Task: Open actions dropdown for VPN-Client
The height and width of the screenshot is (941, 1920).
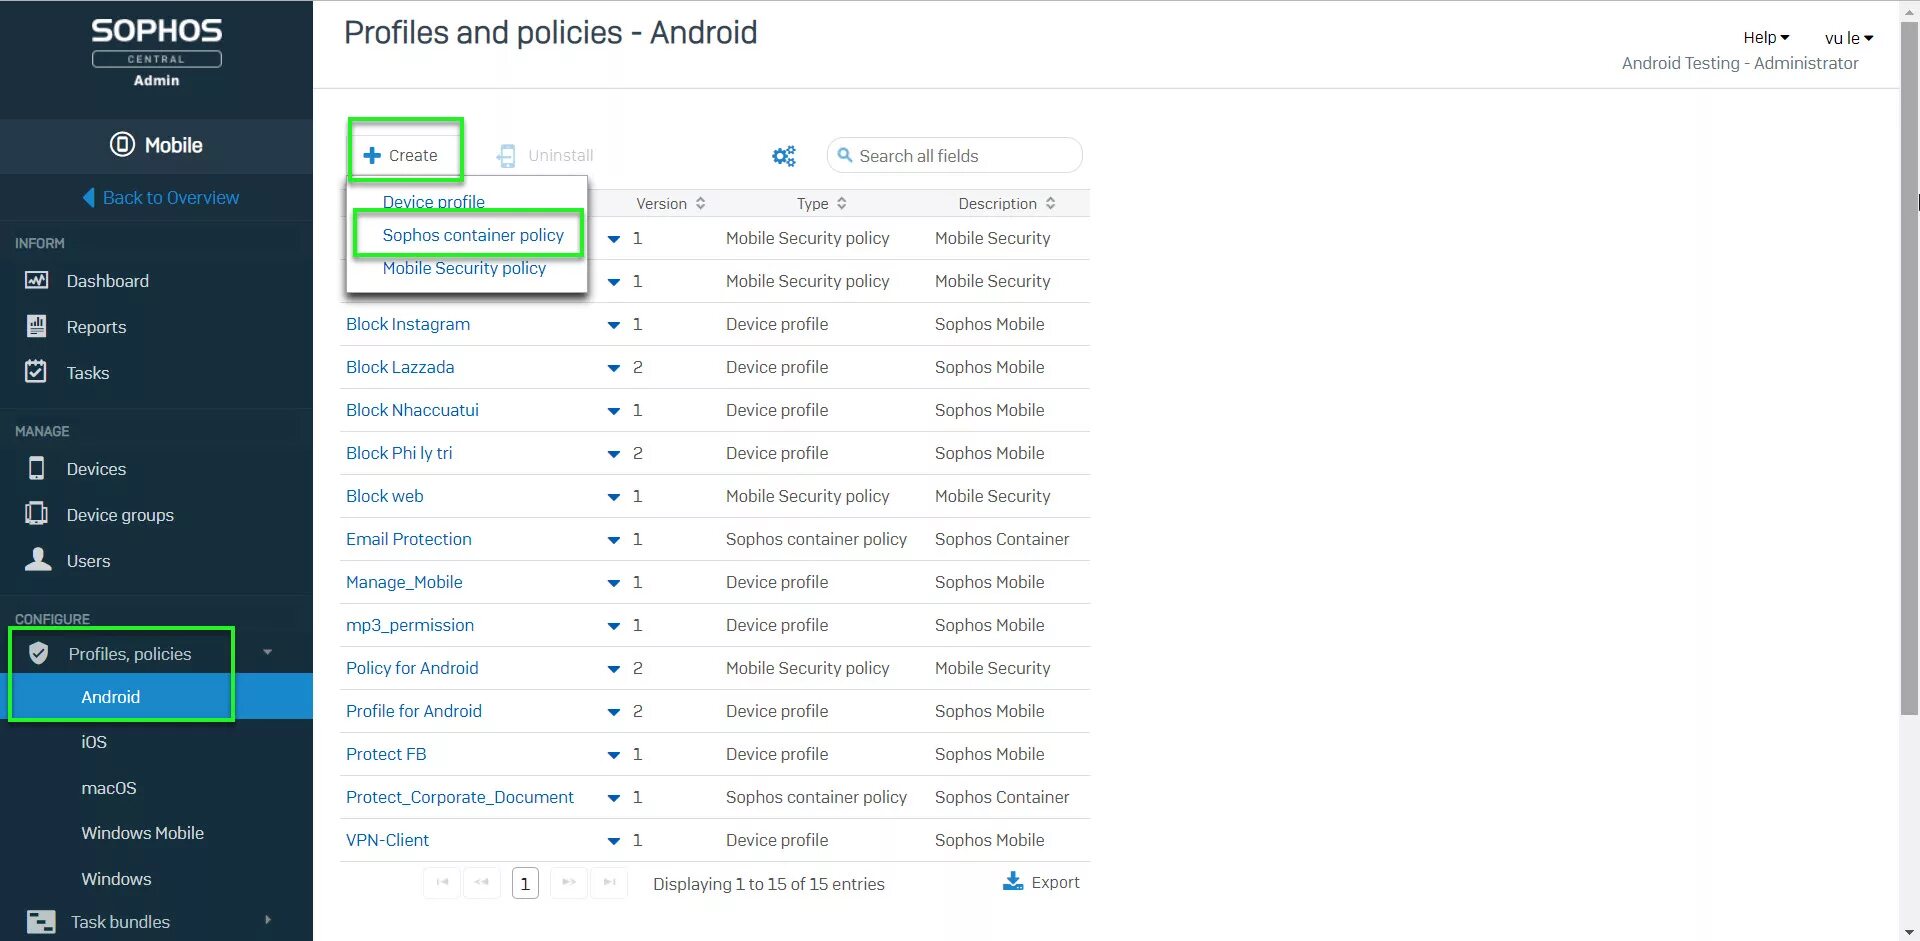Action: pos(614,841)
